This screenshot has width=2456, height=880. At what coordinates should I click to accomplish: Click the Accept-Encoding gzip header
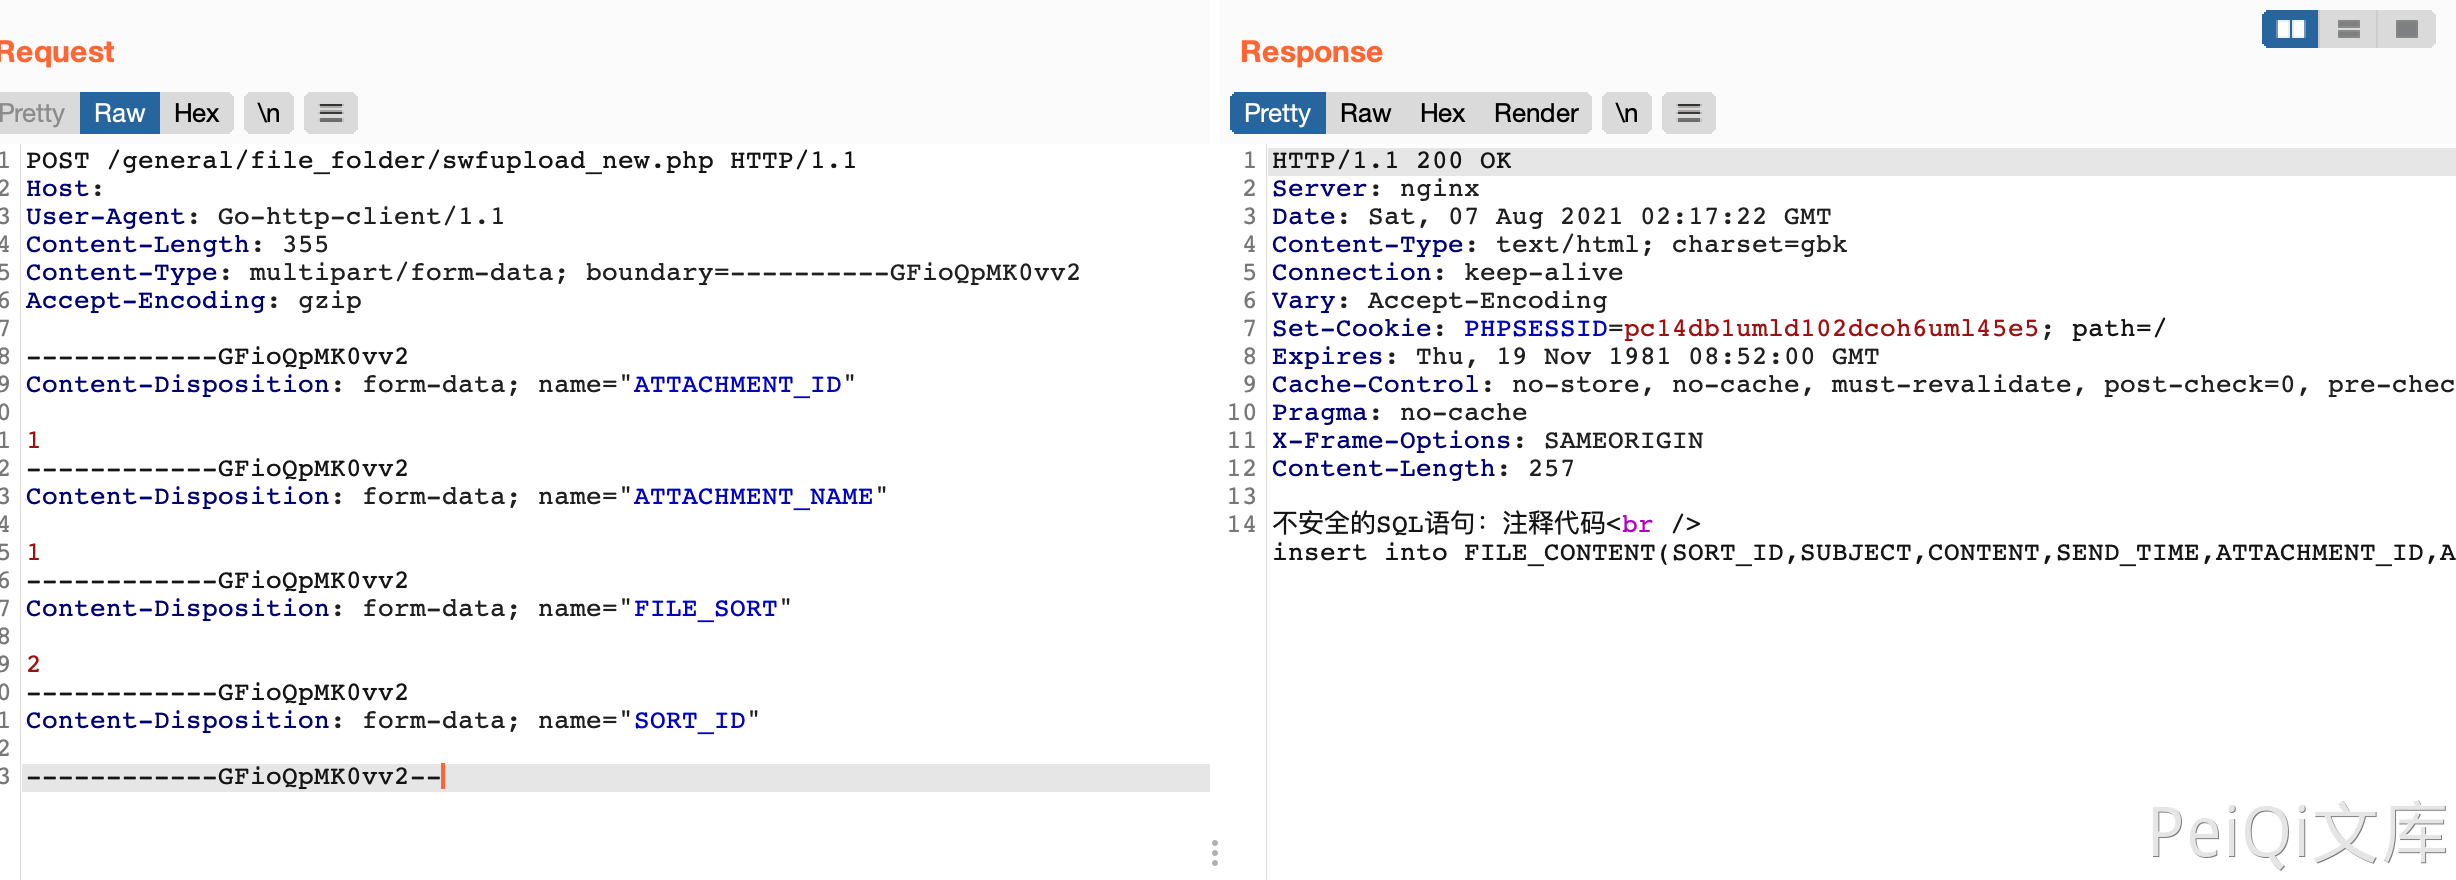pyautogui.click(x=194, y=300)
